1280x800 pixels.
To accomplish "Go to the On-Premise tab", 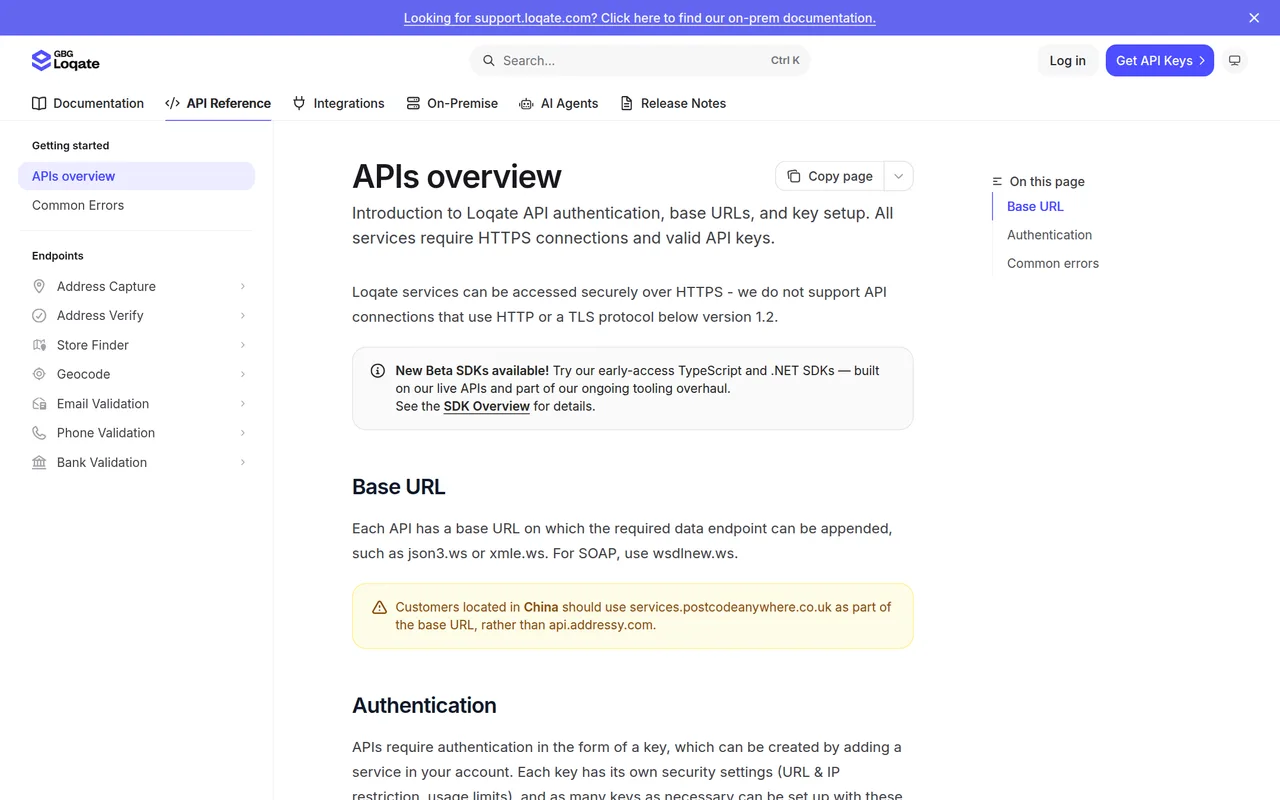I will coord(452,103).
